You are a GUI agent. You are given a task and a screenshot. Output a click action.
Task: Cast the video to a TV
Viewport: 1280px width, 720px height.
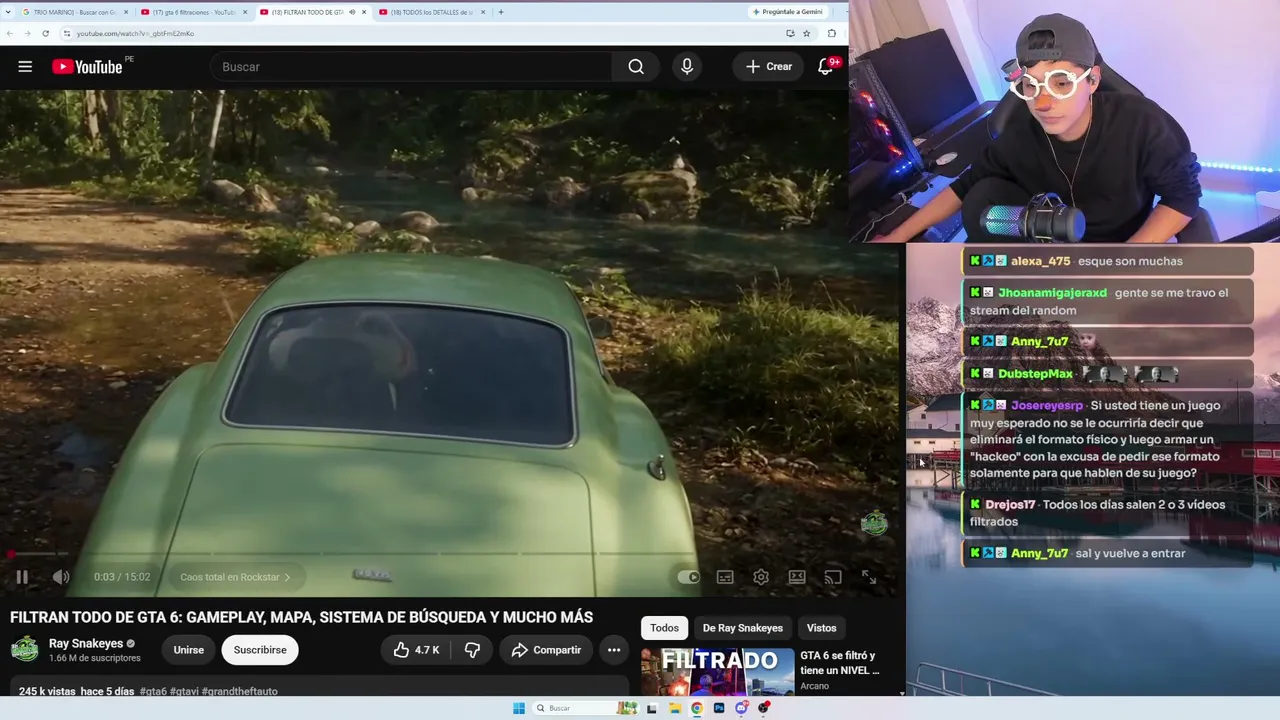tap(833, 577)
